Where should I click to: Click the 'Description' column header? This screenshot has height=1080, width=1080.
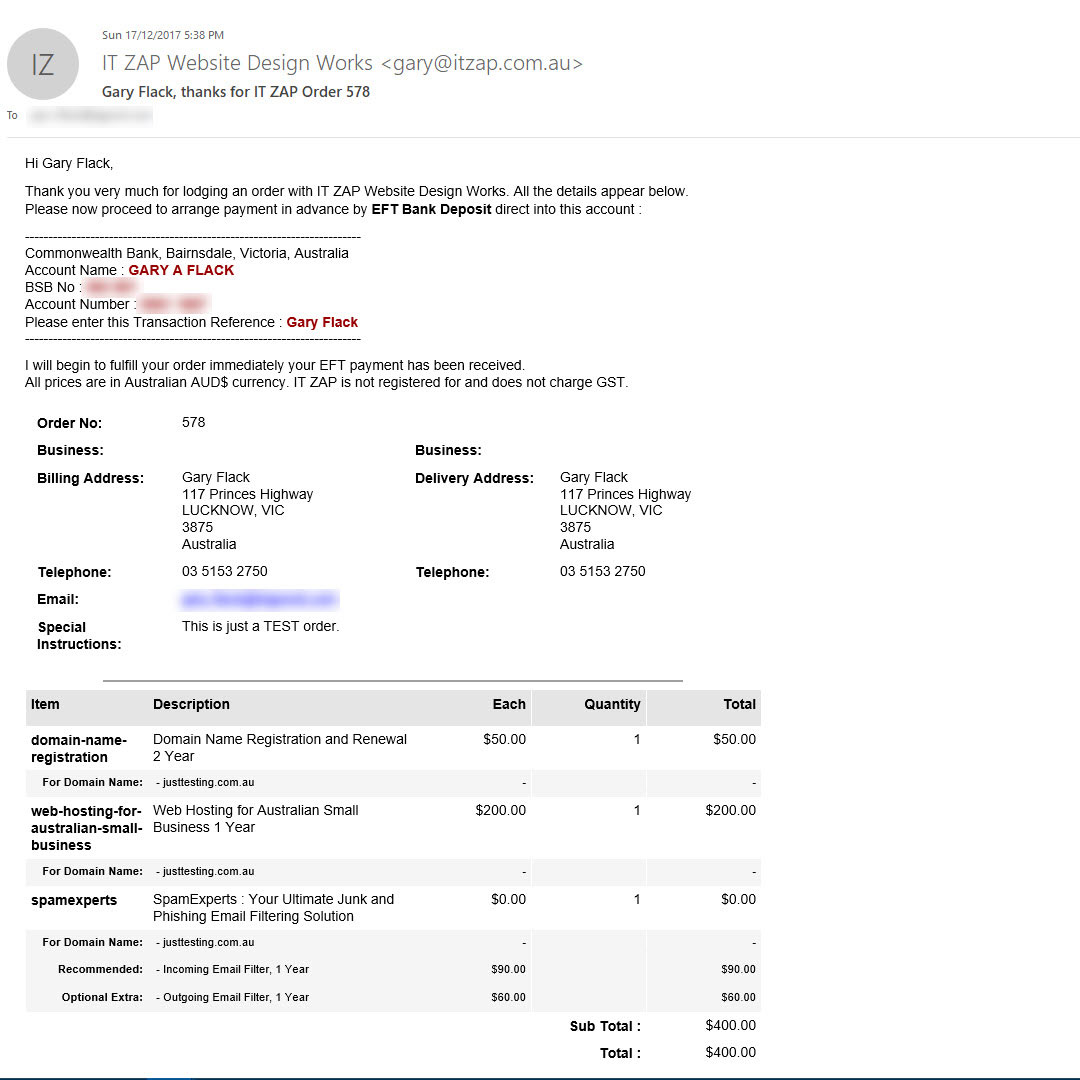pyautogui.click(x=191, y=704)
